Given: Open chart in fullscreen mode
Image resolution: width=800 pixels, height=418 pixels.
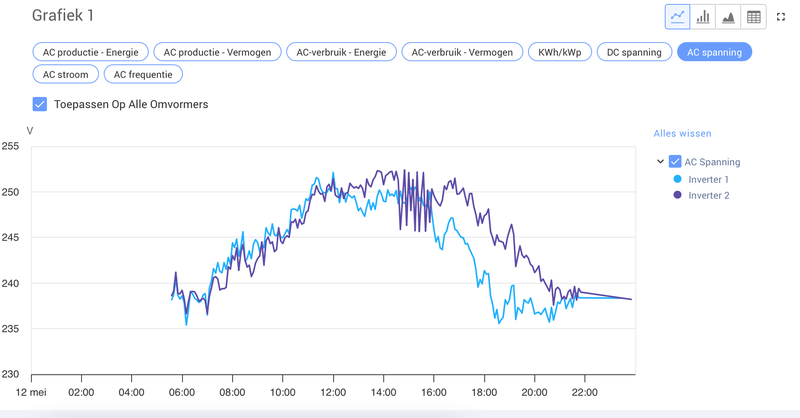Looking at the screenshot, I should coord(781,16).
